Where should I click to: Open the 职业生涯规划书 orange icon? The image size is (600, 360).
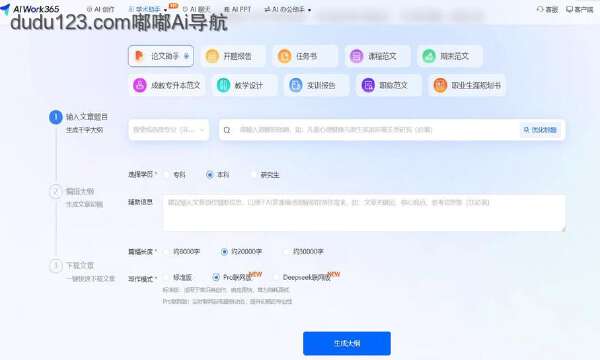(440, 85)
